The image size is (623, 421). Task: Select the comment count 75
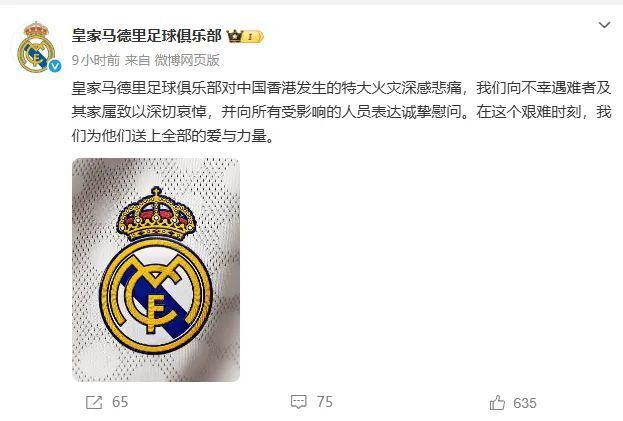click(x=325, y=402)
